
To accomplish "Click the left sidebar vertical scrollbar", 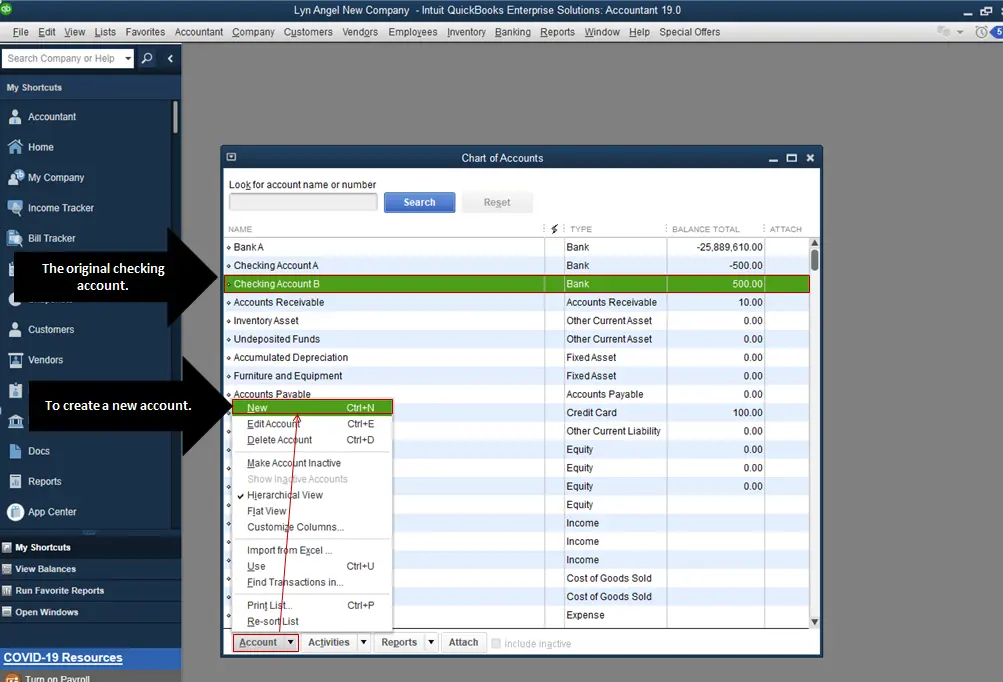I will click(175, 117).
